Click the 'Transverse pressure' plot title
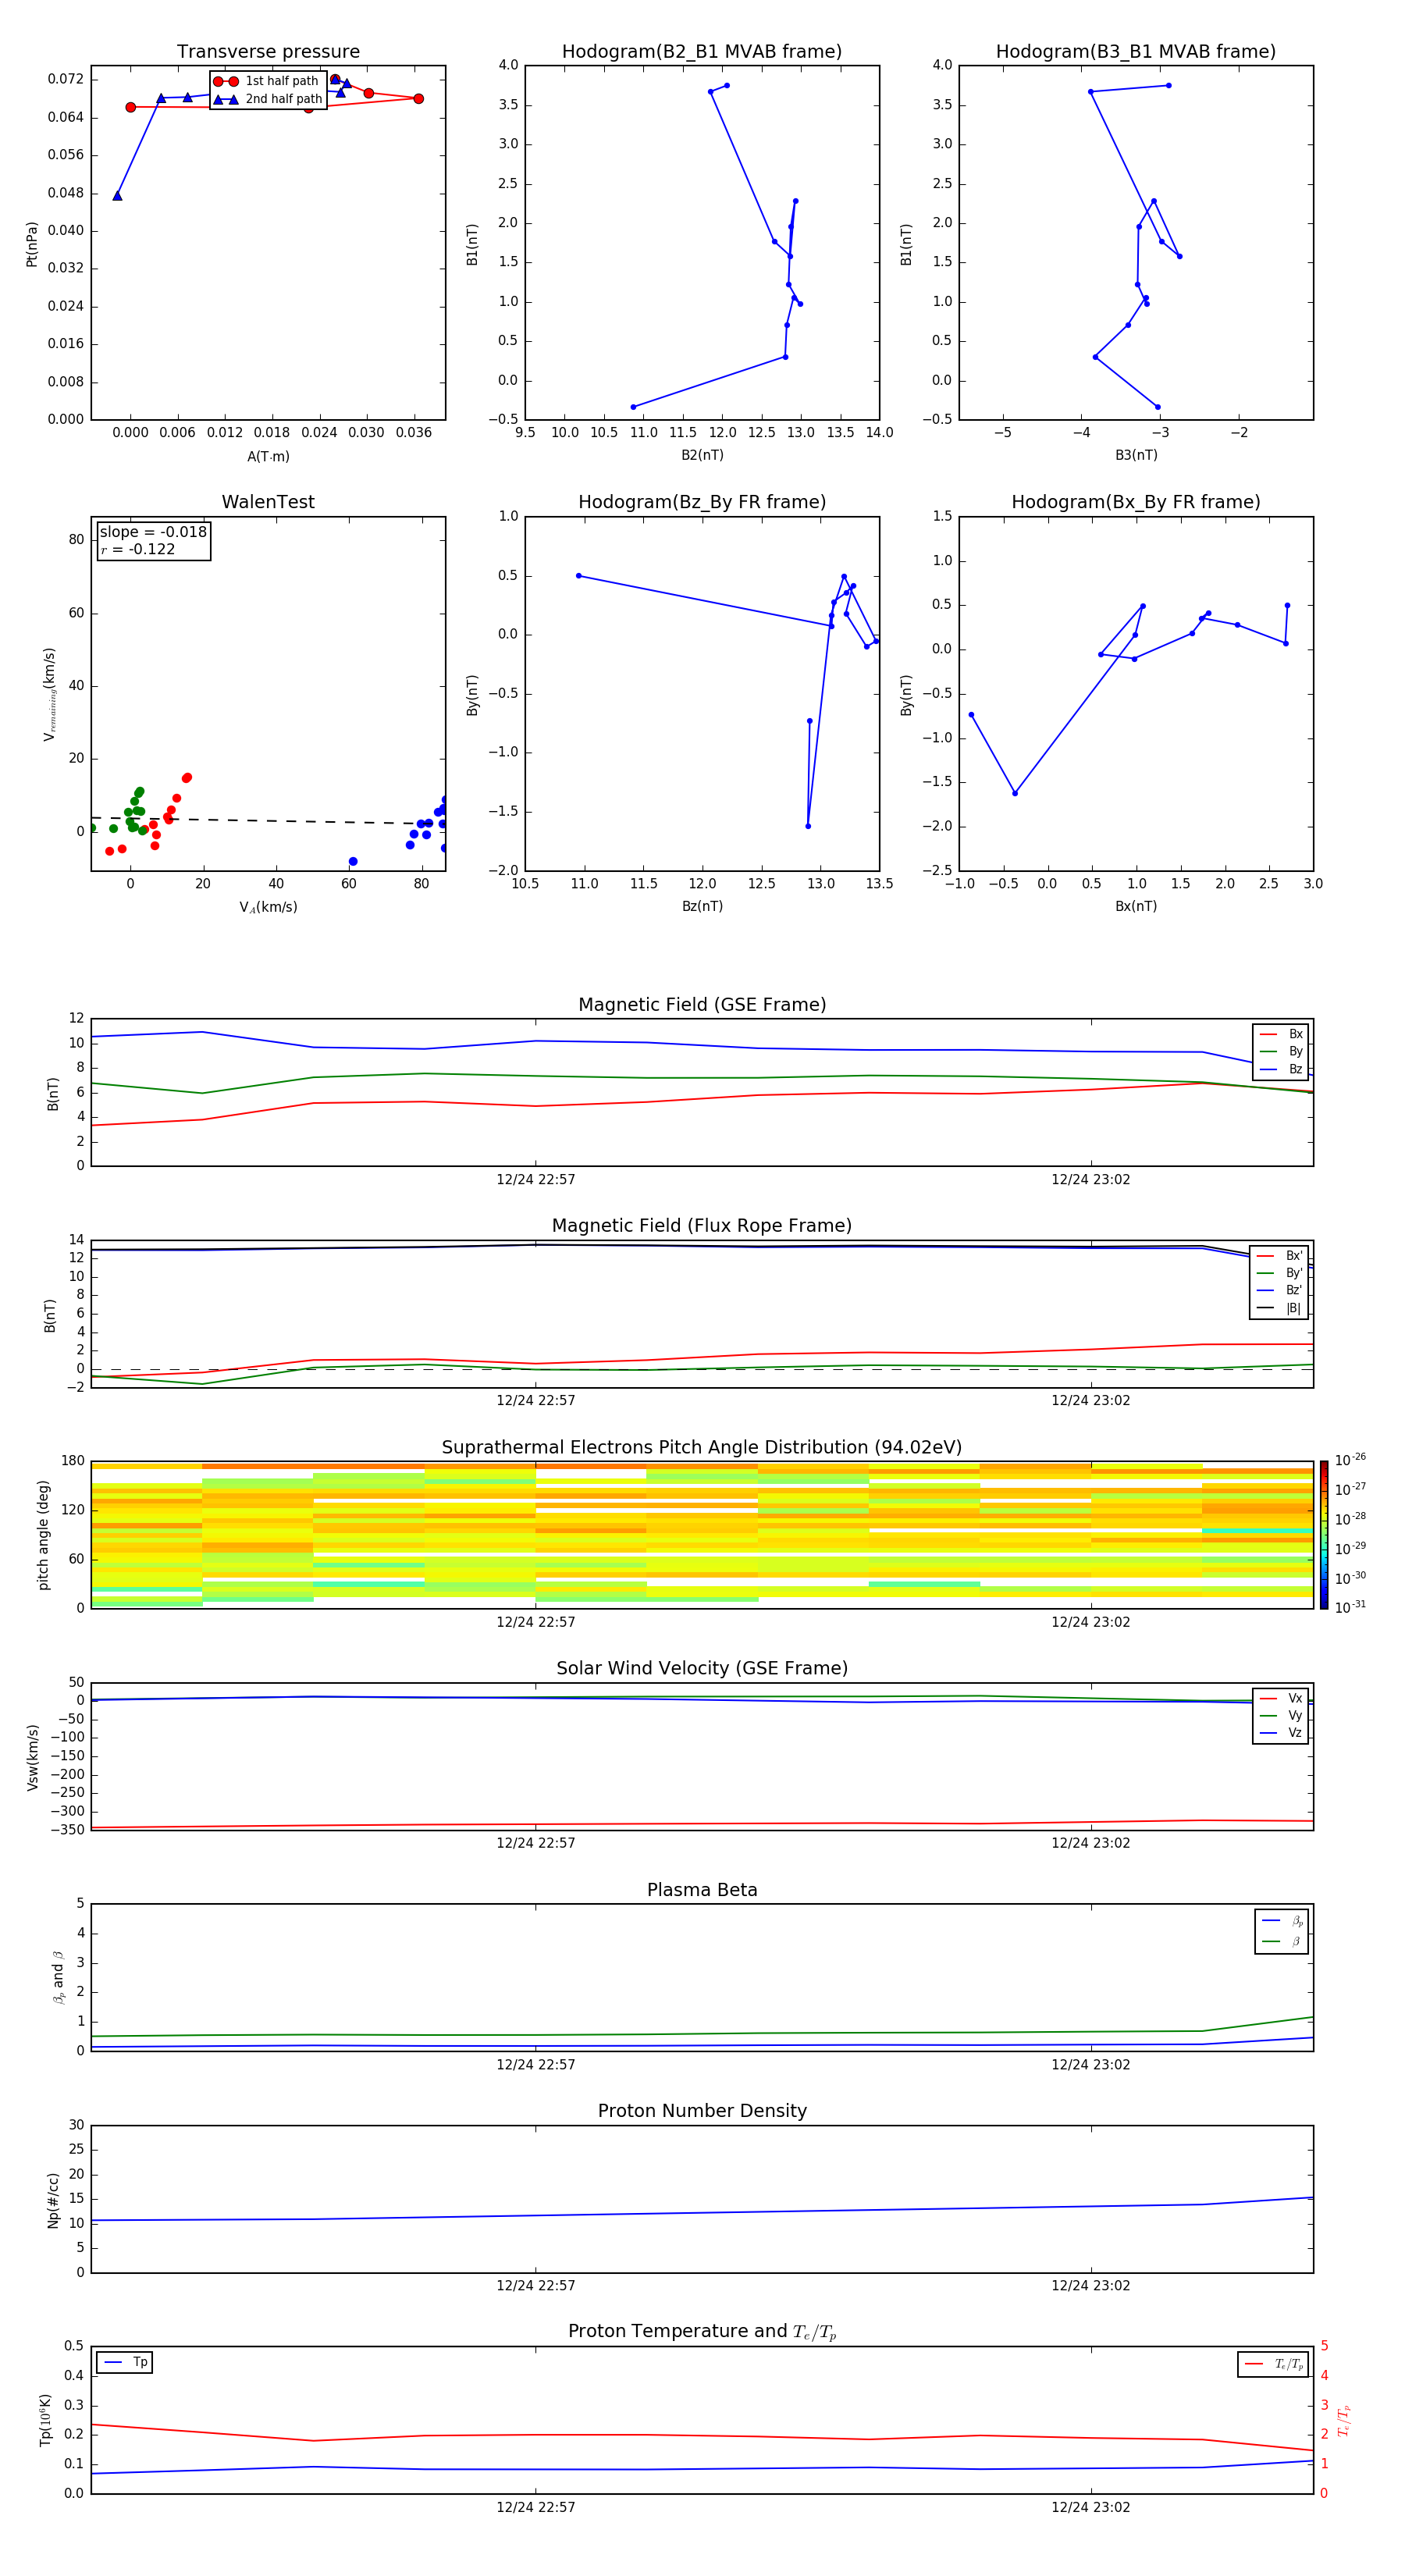This screenshot has width=1405, height=2576. (268, 52)
